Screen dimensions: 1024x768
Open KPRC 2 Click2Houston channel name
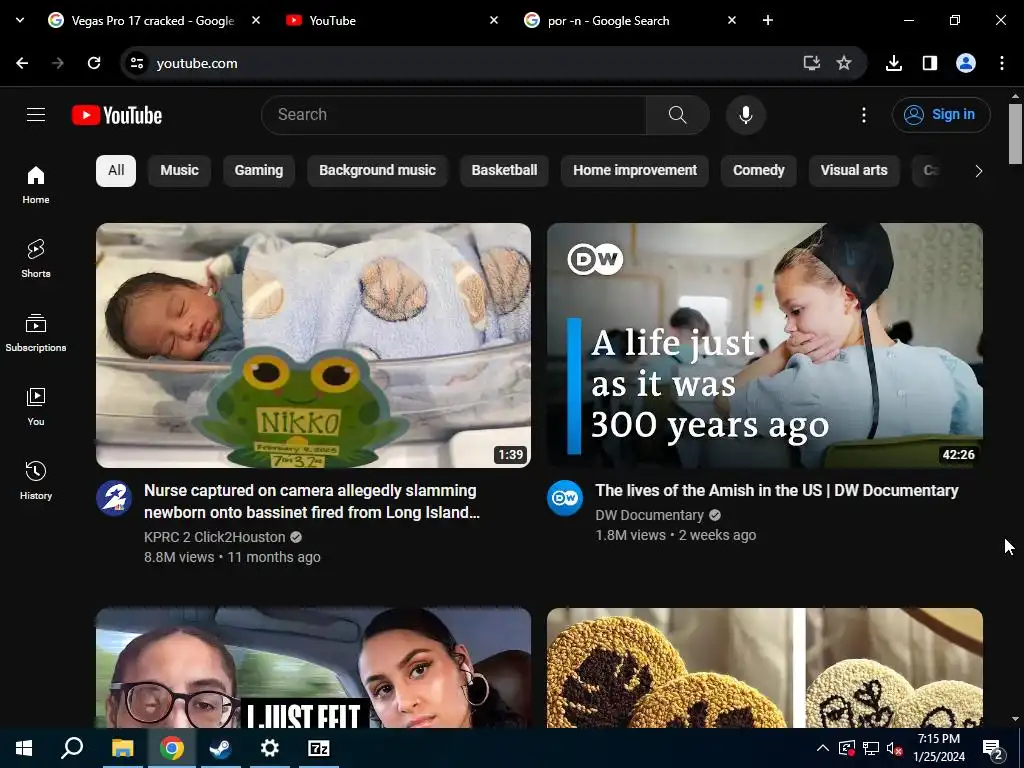pyautogui.click(x=214, y=537)
